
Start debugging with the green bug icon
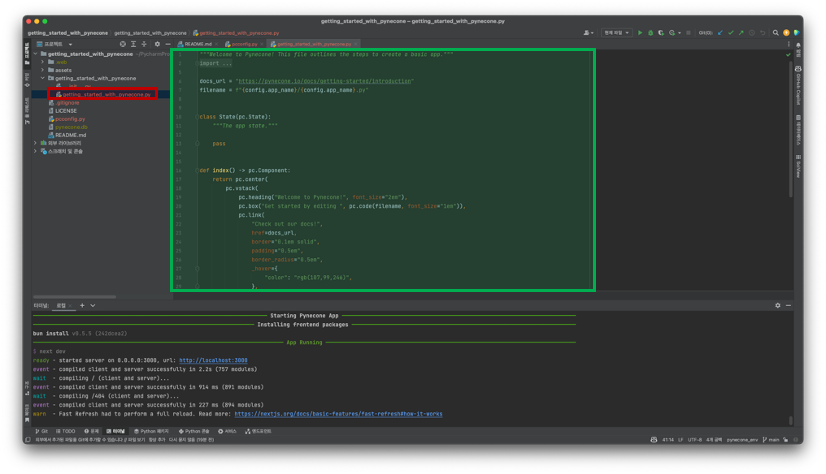click(x=651, y=33)
